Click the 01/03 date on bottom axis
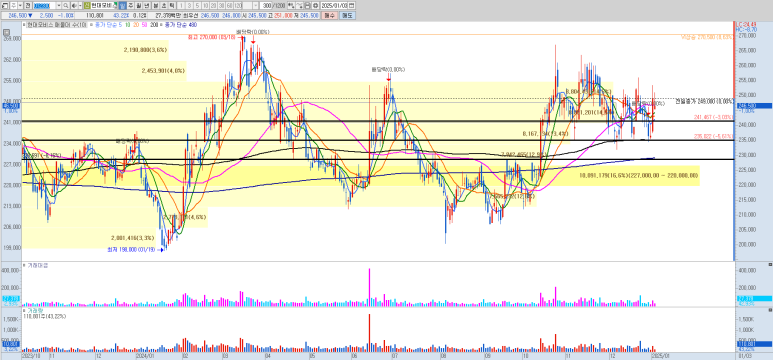Screen dimensions: 773x360 [745, 355]
